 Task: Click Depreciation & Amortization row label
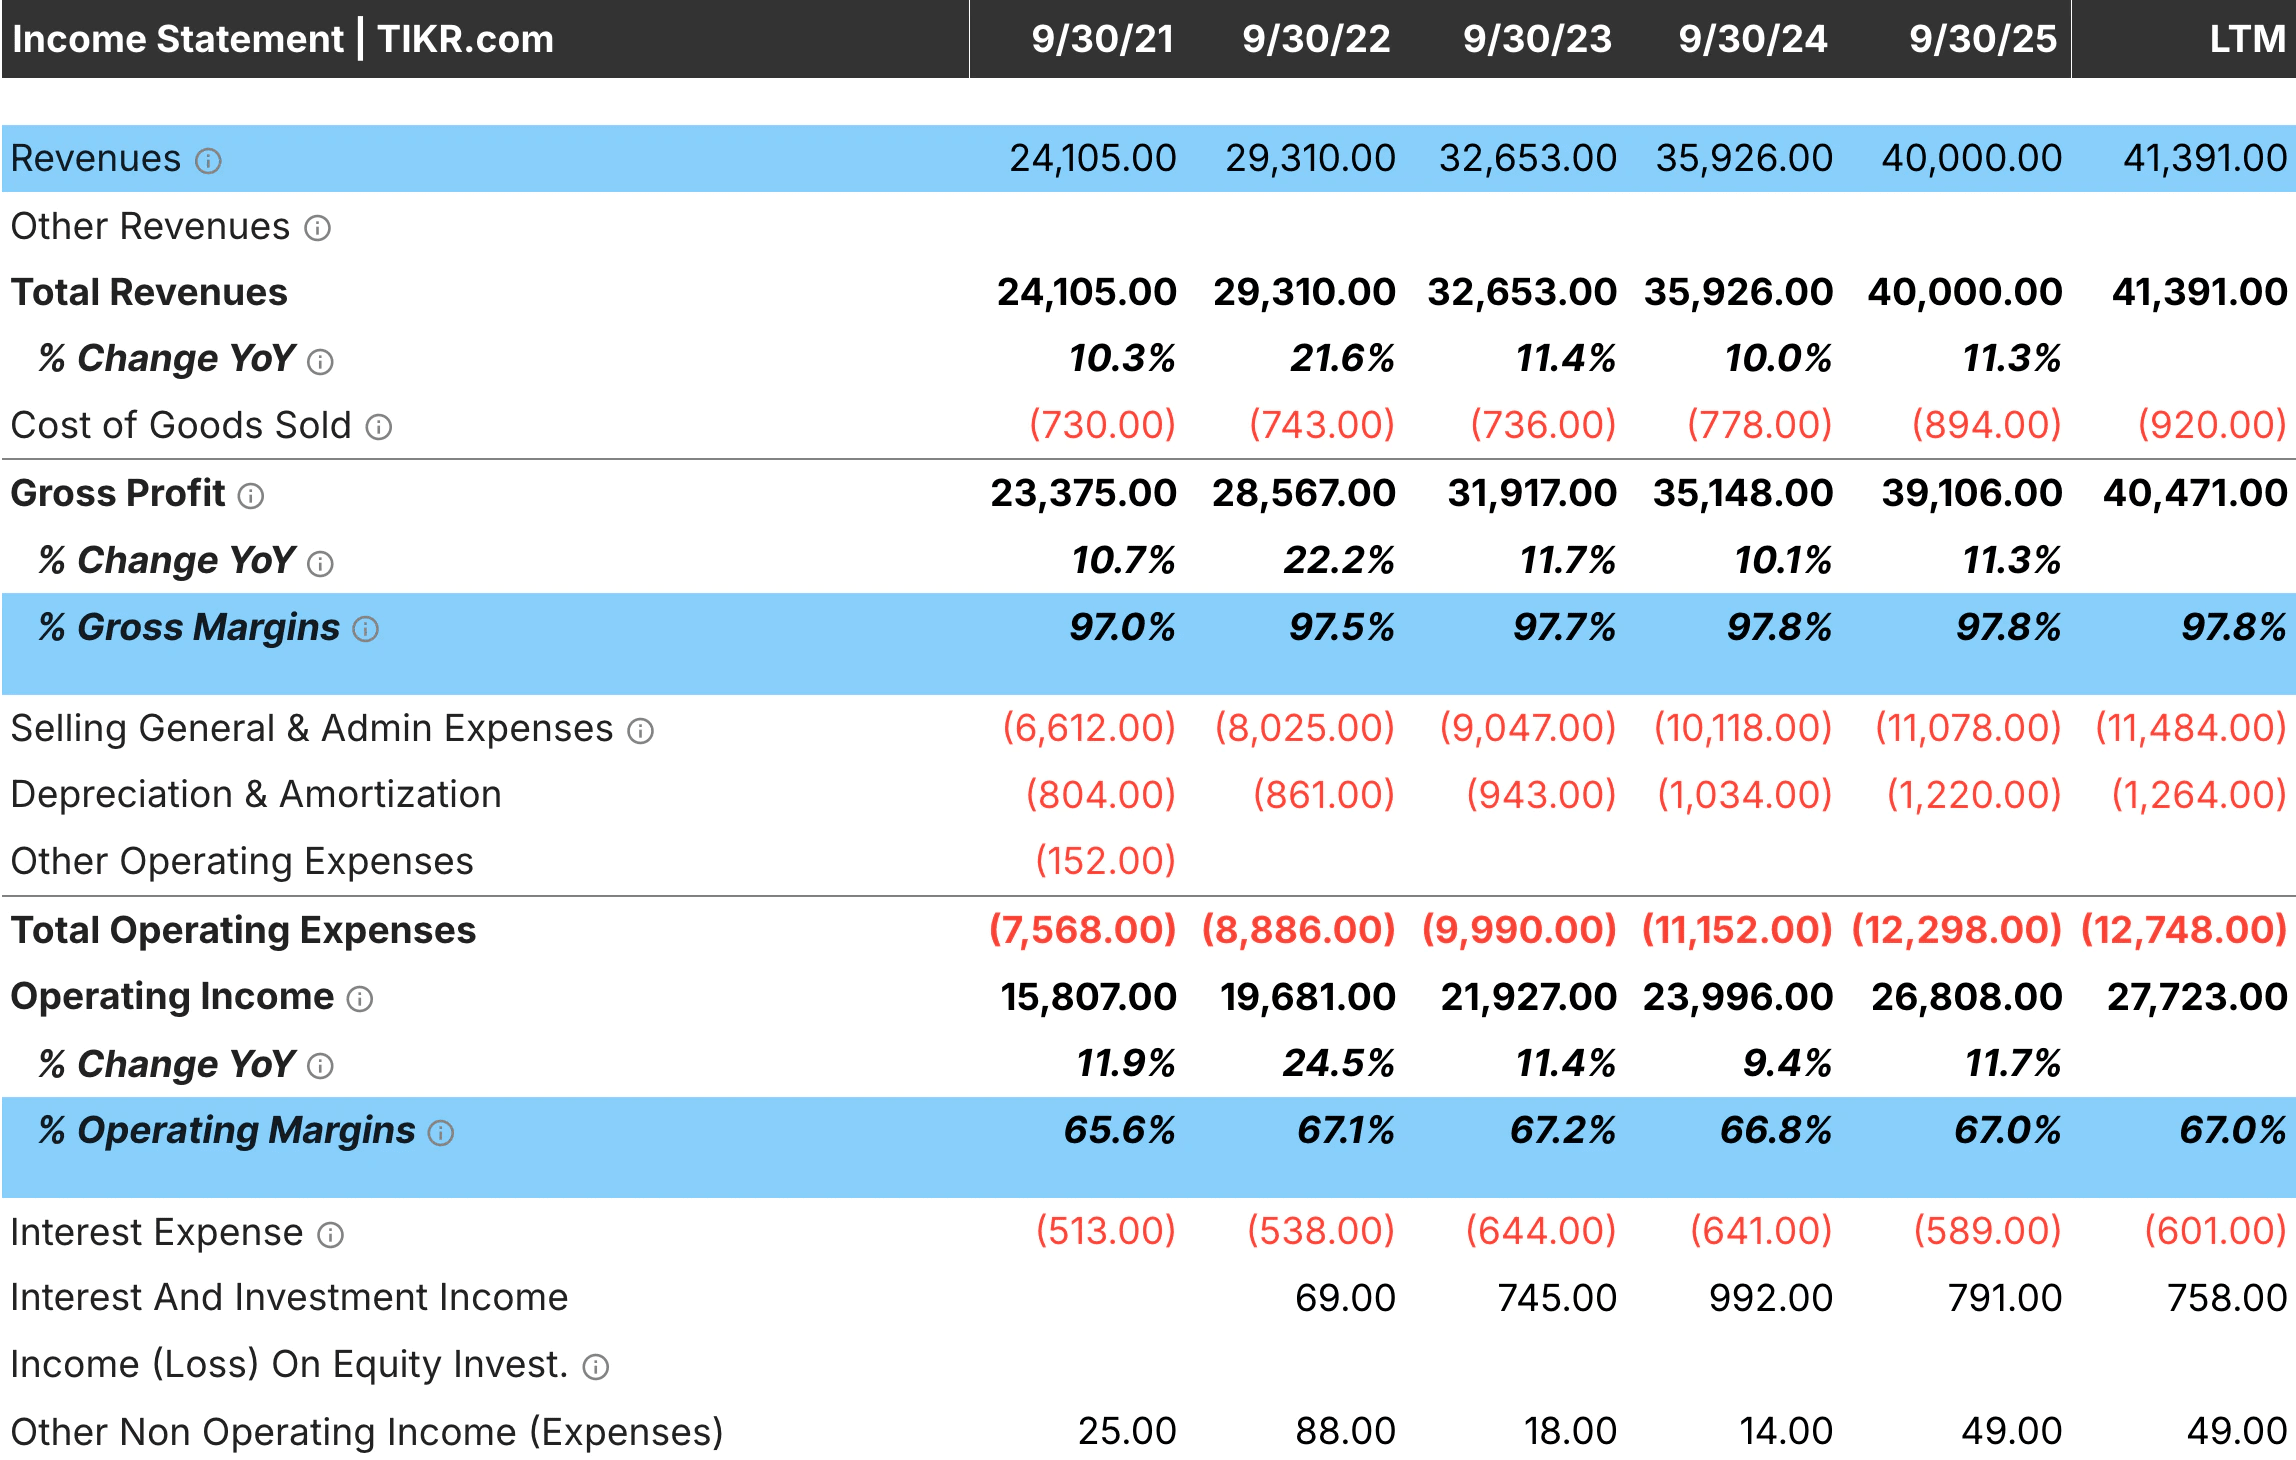(256, 795)
